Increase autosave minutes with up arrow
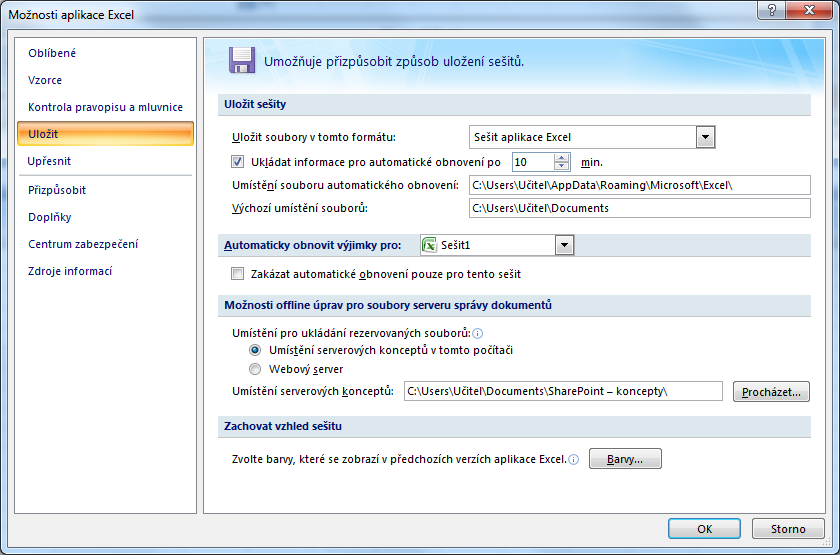Viewport: 840px width, 555px height. (x=561, y=158)
